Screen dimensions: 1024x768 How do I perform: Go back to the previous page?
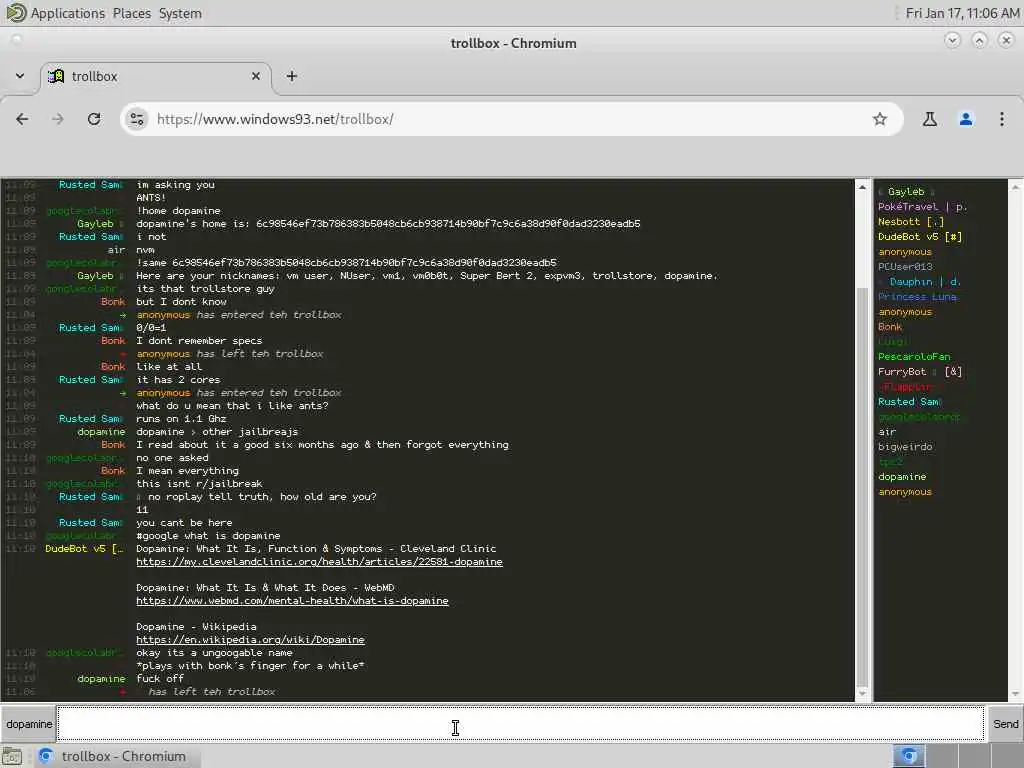pyautogui.click(x=22, y=119)
